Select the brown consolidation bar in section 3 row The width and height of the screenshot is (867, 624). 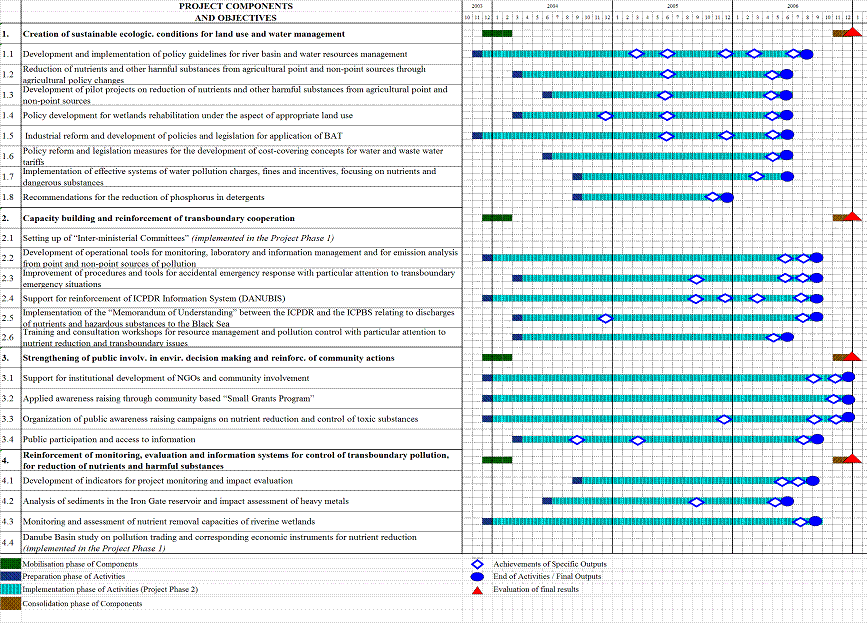coord(840,357)
